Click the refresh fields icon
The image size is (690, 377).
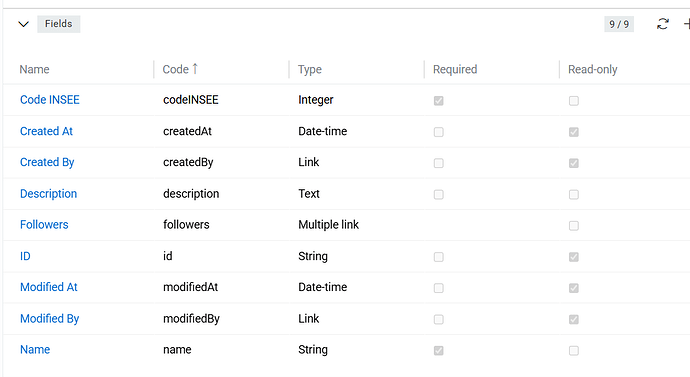pyautogui.click(x=663, y=24)
